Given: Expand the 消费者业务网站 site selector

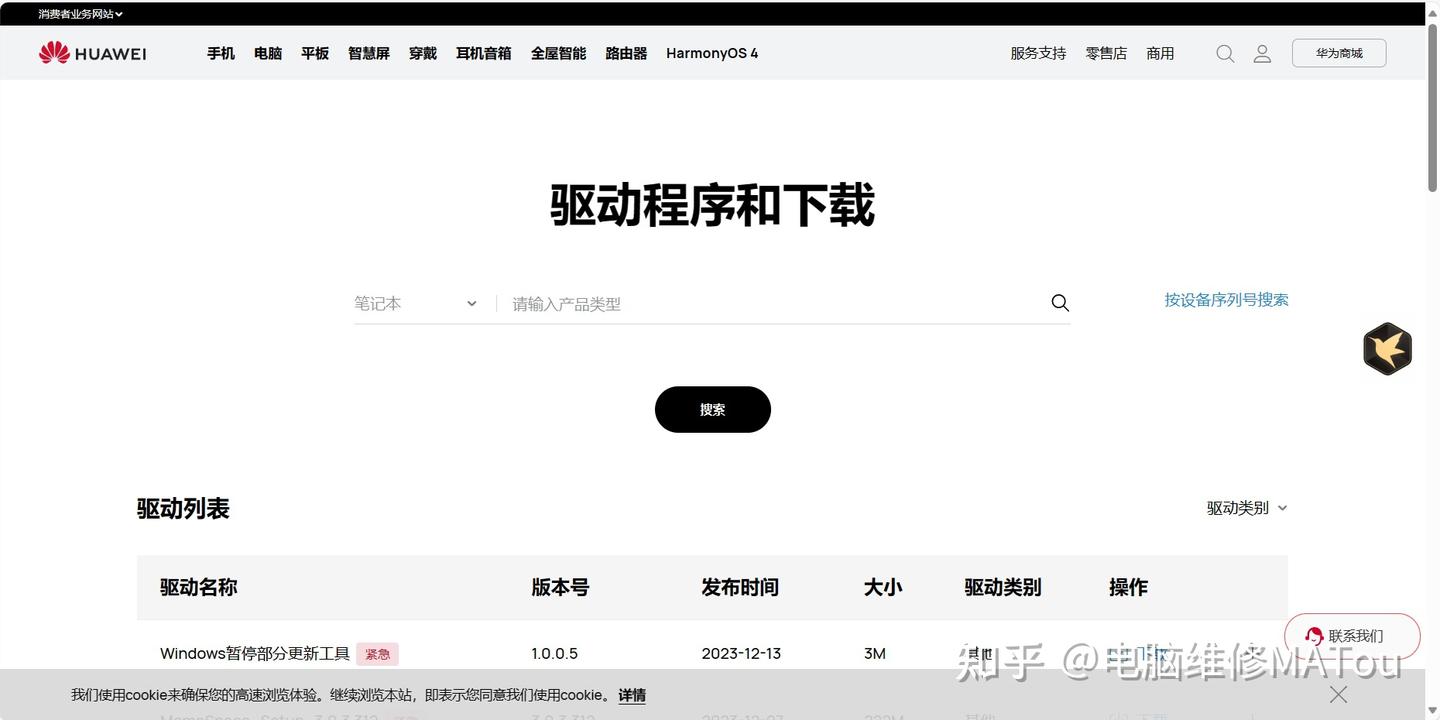Looking at the screenshot, I should click(80, 14).
